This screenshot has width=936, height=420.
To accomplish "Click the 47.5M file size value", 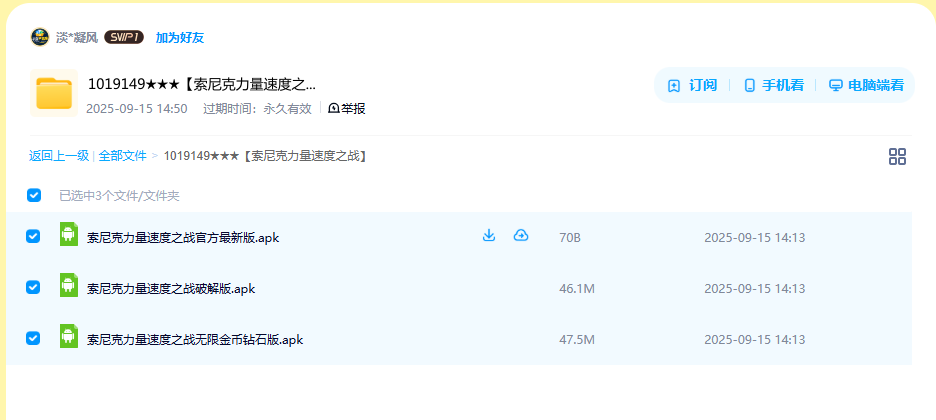I will (577, 340).
